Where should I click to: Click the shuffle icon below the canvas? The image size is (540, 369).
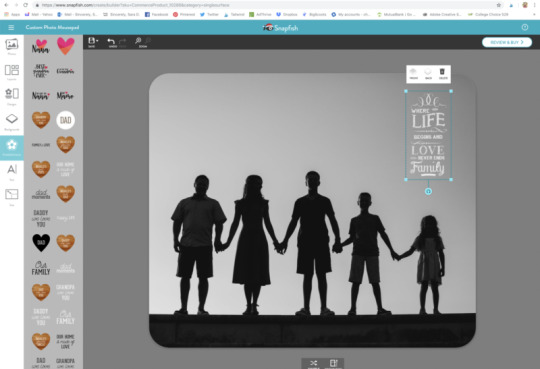[313, 363]
